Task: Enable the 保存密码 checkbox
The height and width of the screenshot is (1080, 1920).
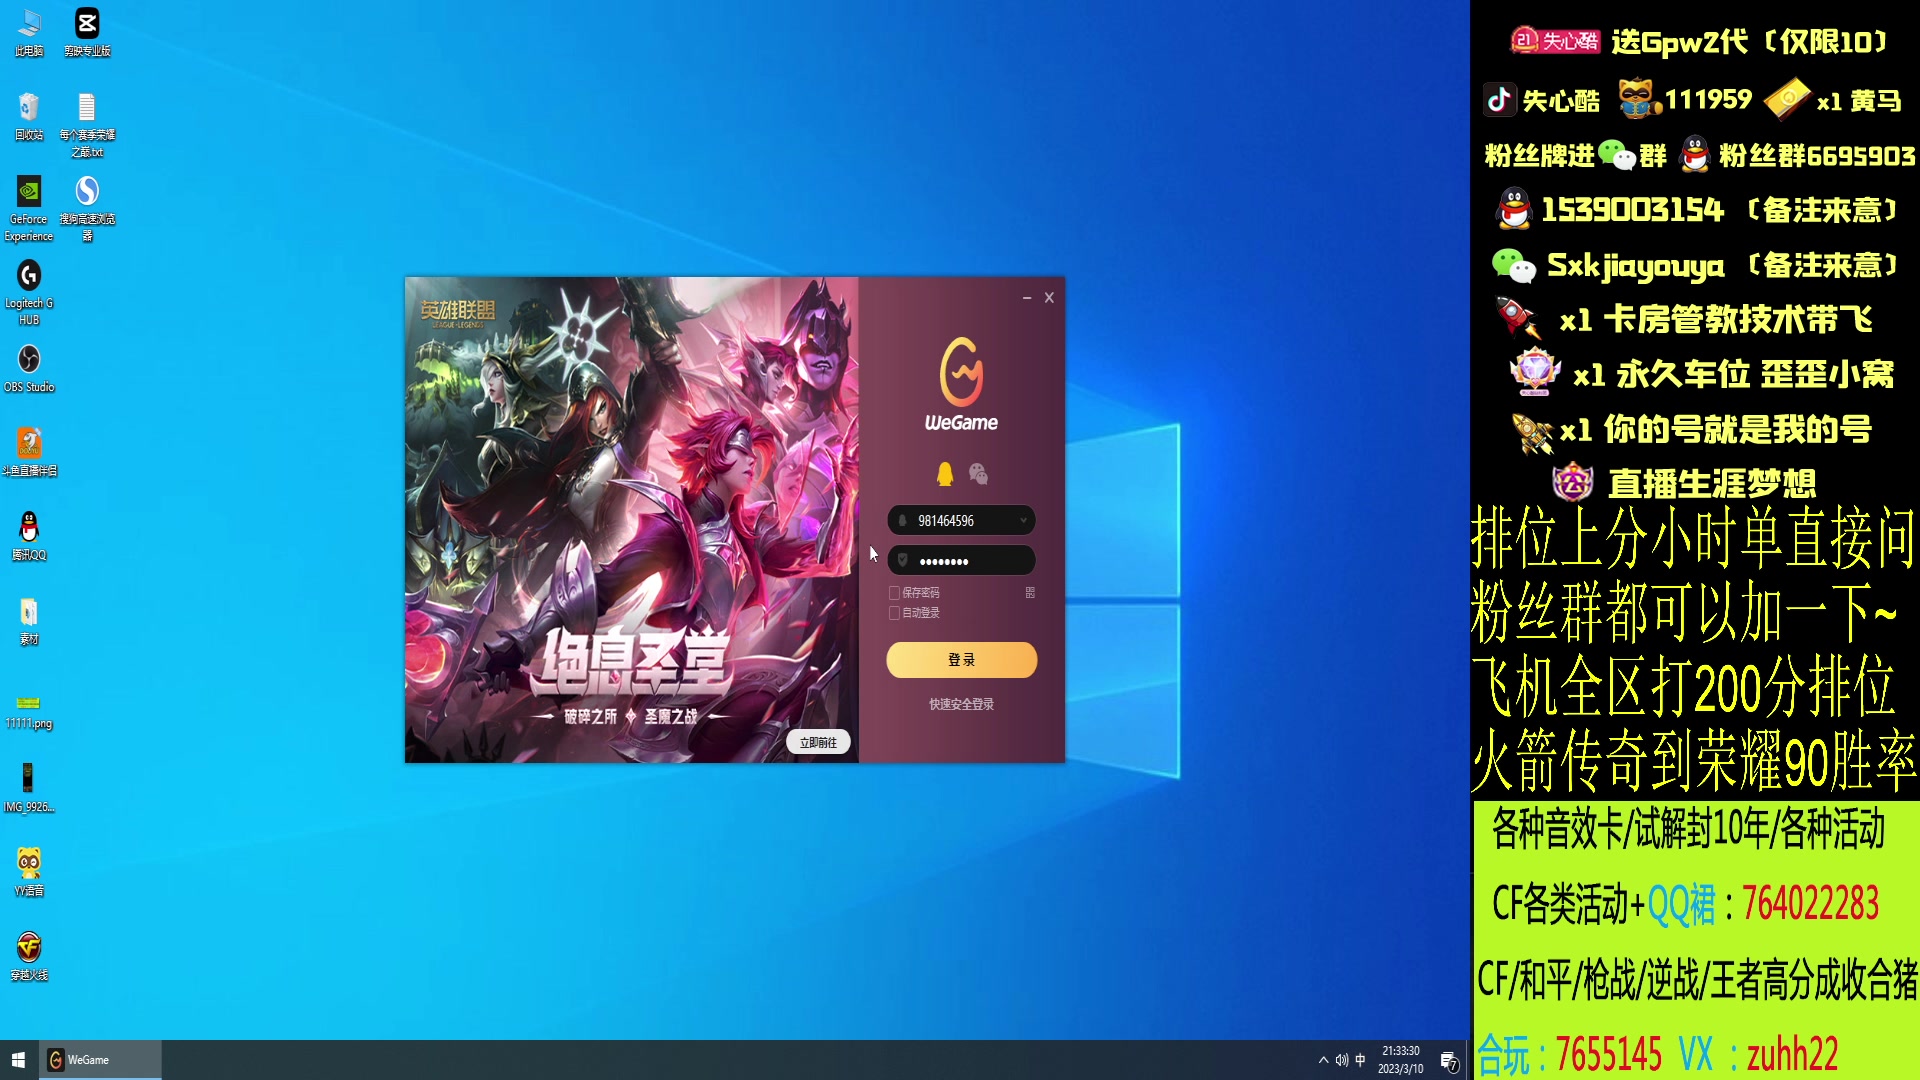Action: (x=894, y=593)
